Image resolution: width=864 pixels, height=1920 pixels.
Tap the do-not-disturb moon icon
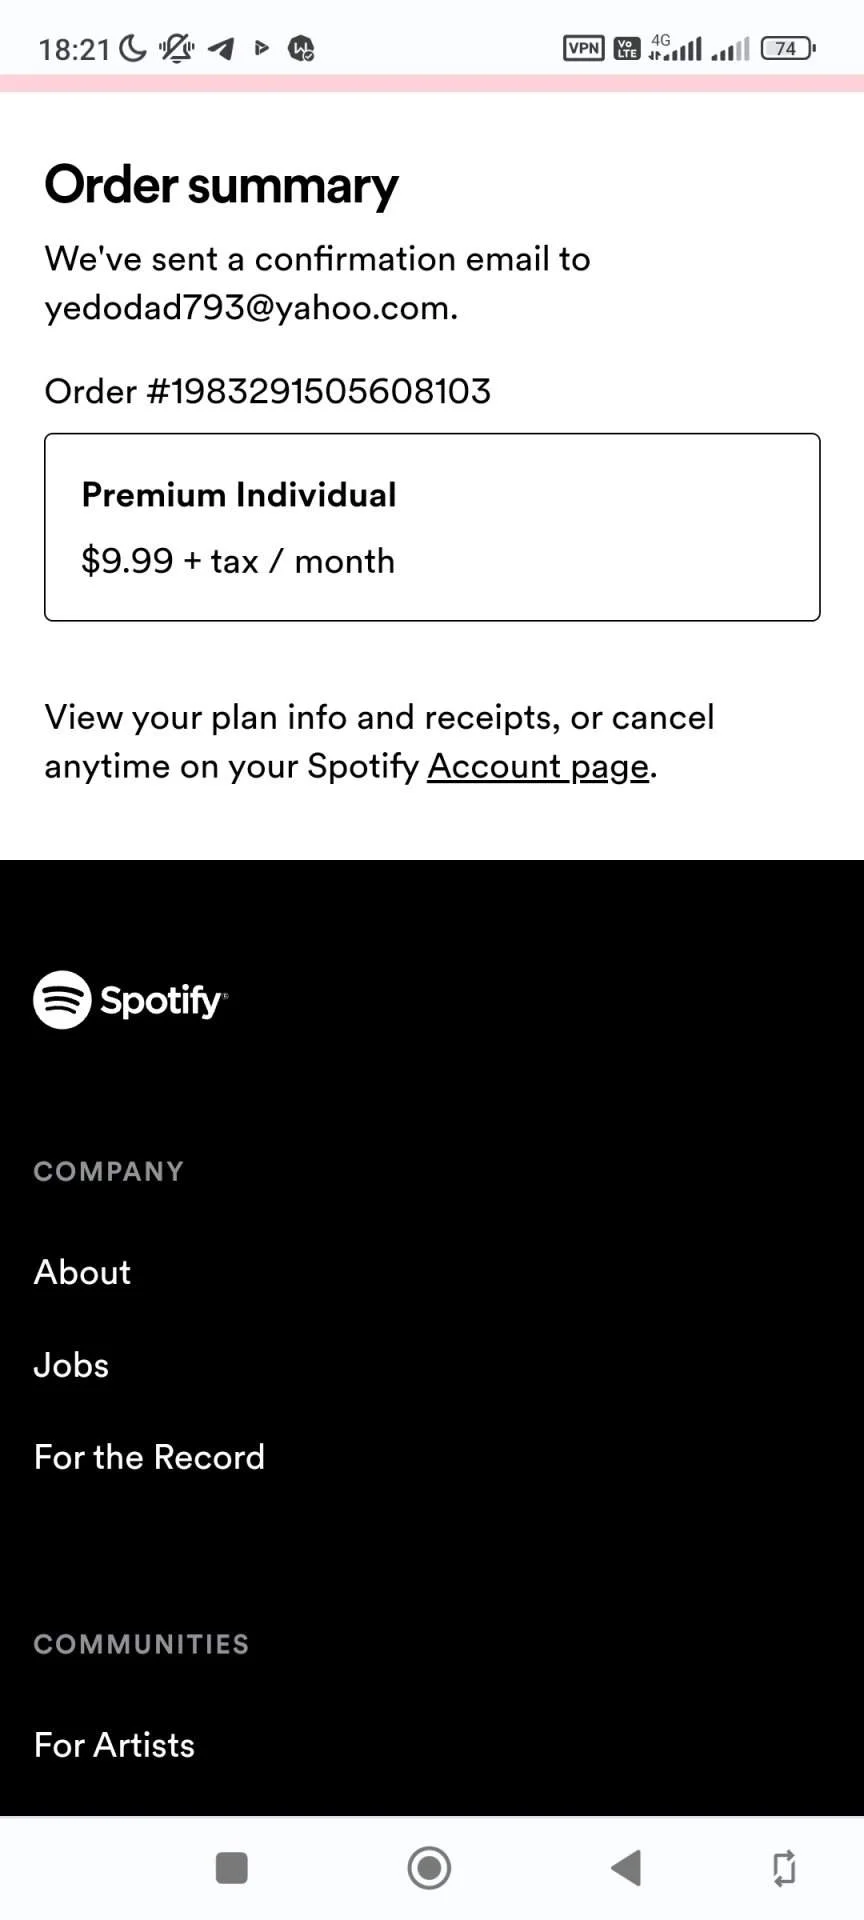click(132, 47)
